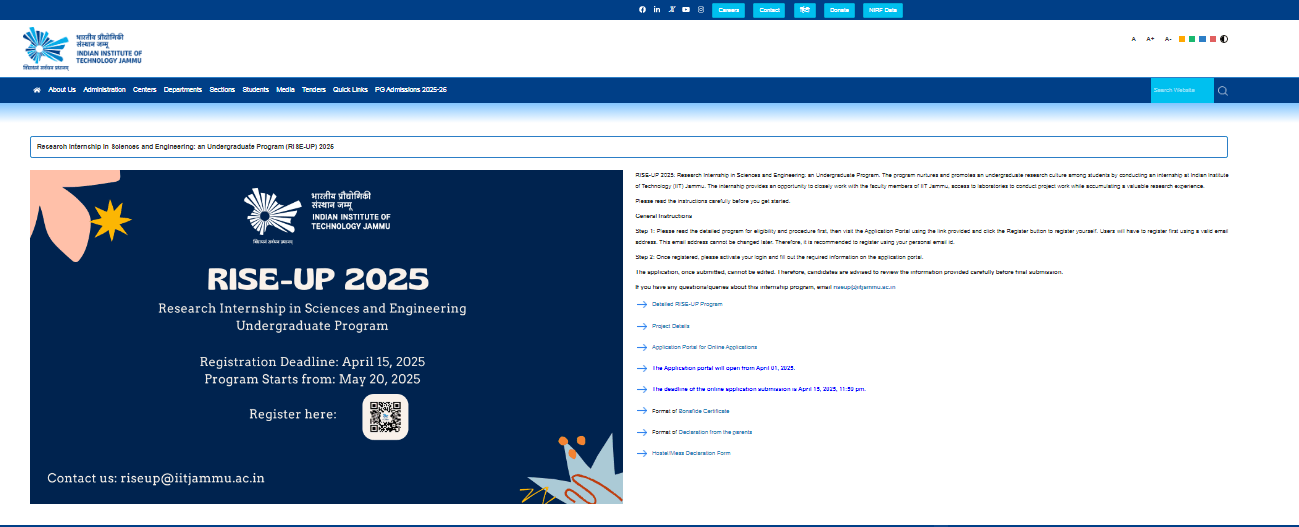Image resolution: width=1299 pixels, height=527 pixels.
Task: Click the LinkedIn icon in top bar
Action: click(657, 10)
